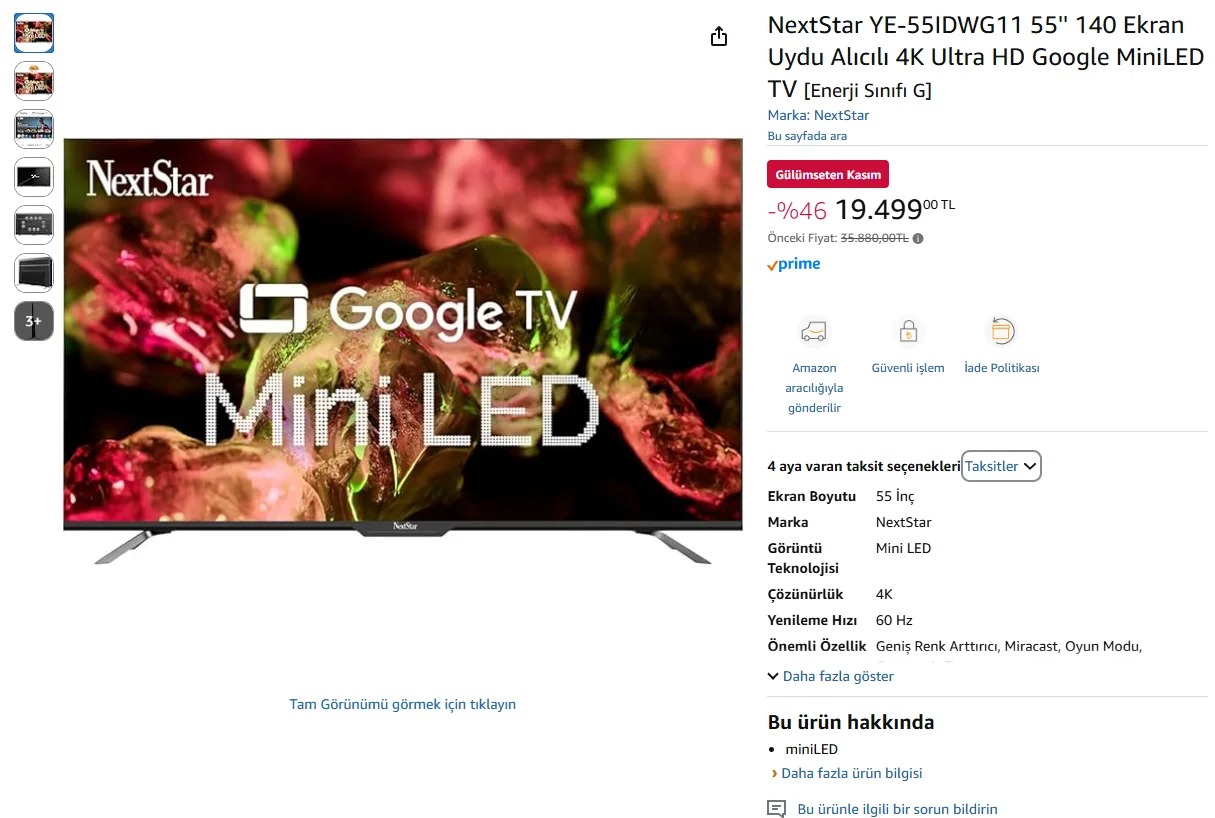This screenshot has width=1215, height=818.
Task: Click the Prime logo badge
Action: (794, 265)
